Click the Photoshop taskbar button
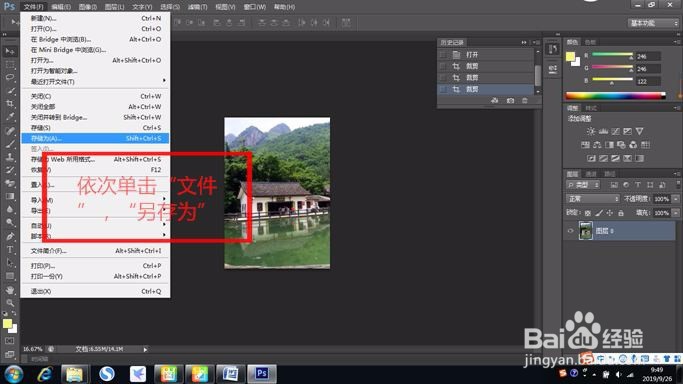The width and height of the screenshot is (683, 384). click(261, 374)
